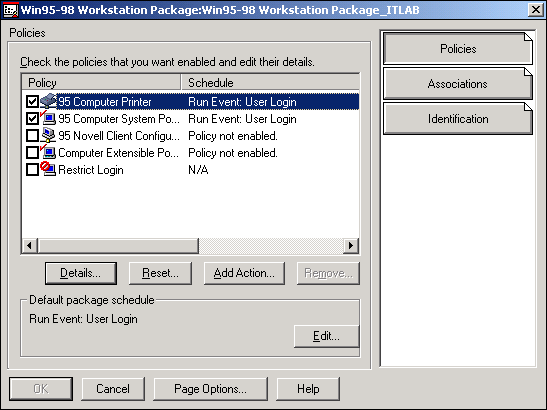The image size is (547, 410).
Task: Click the workstation package title bar icon
Action: click(10, 10)
